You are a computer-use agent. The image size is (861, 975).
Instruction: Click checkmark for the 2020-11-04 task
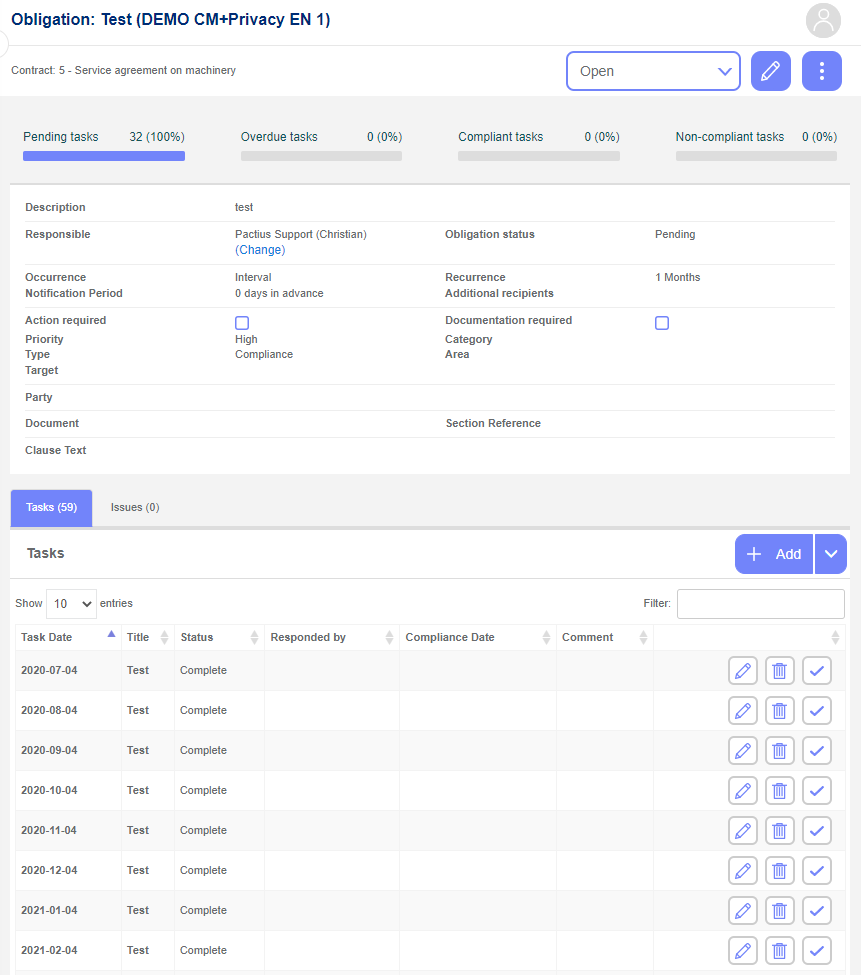pyautogui.click(x=817, y=830)
